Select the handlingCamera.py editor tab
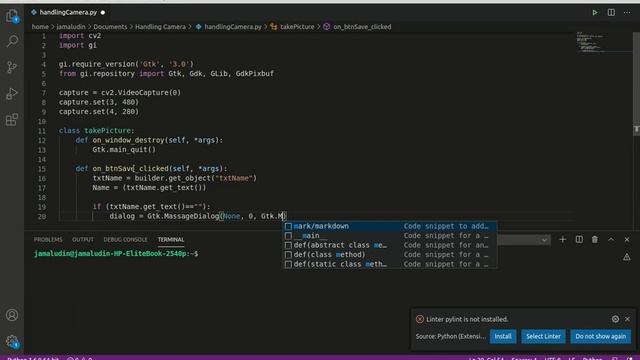Screen dimensions: 640x360 69,12
